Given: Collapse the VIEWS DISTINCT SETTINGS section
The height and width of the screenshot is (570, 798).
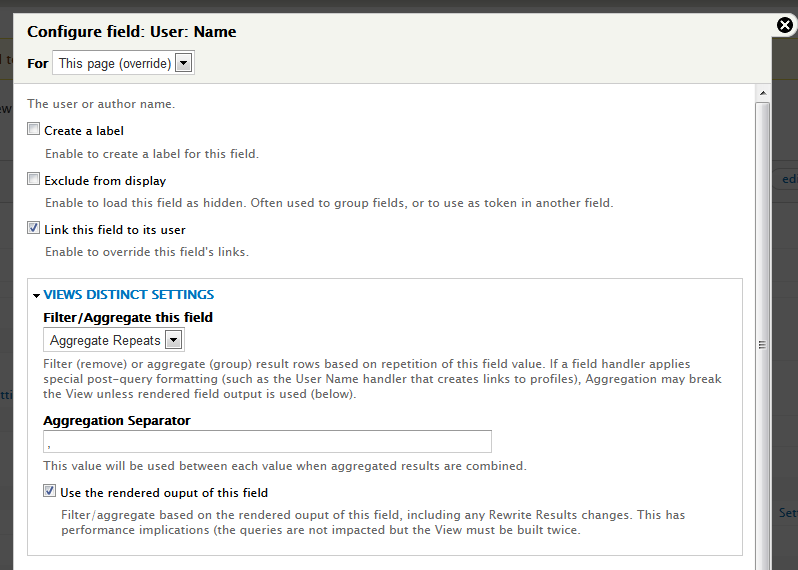Looking at the screenshot, I should pos(128,295).
